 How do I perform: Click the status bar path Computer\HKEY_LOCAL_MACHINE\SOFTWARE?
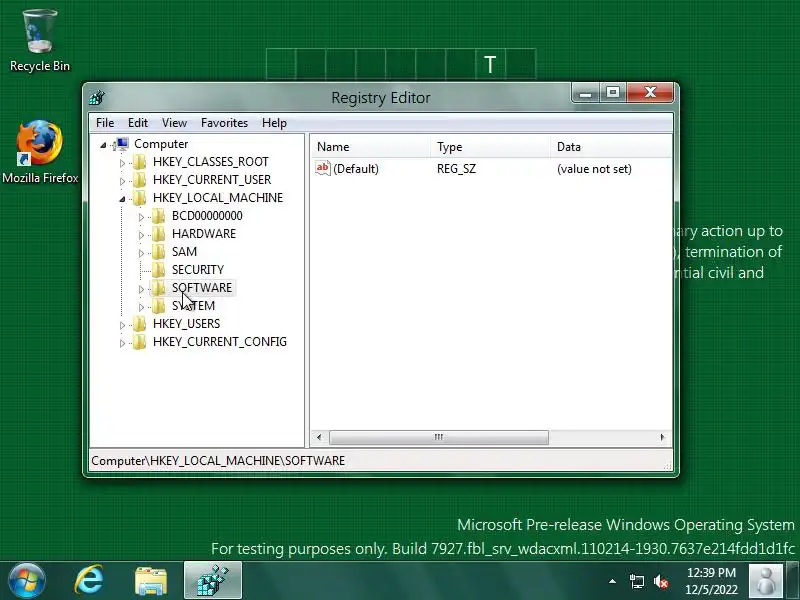[x=218, y=461]
